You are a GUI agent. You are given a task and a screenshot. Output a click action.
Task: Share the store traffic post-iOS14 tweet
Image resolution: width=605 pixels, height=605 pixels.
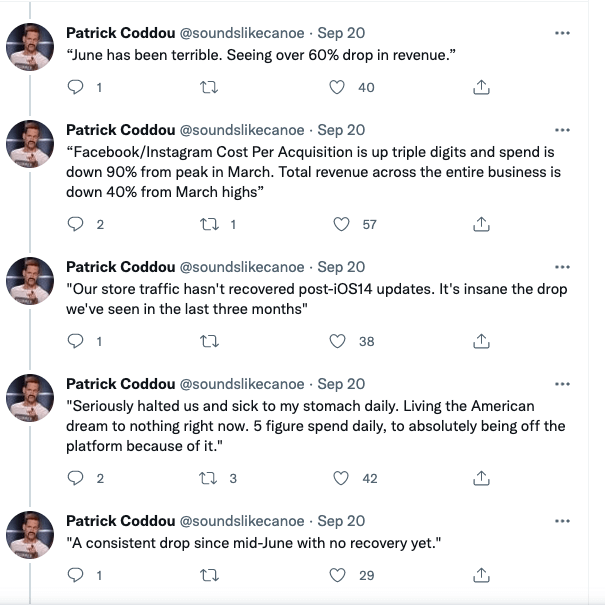(x=481, y=341)
